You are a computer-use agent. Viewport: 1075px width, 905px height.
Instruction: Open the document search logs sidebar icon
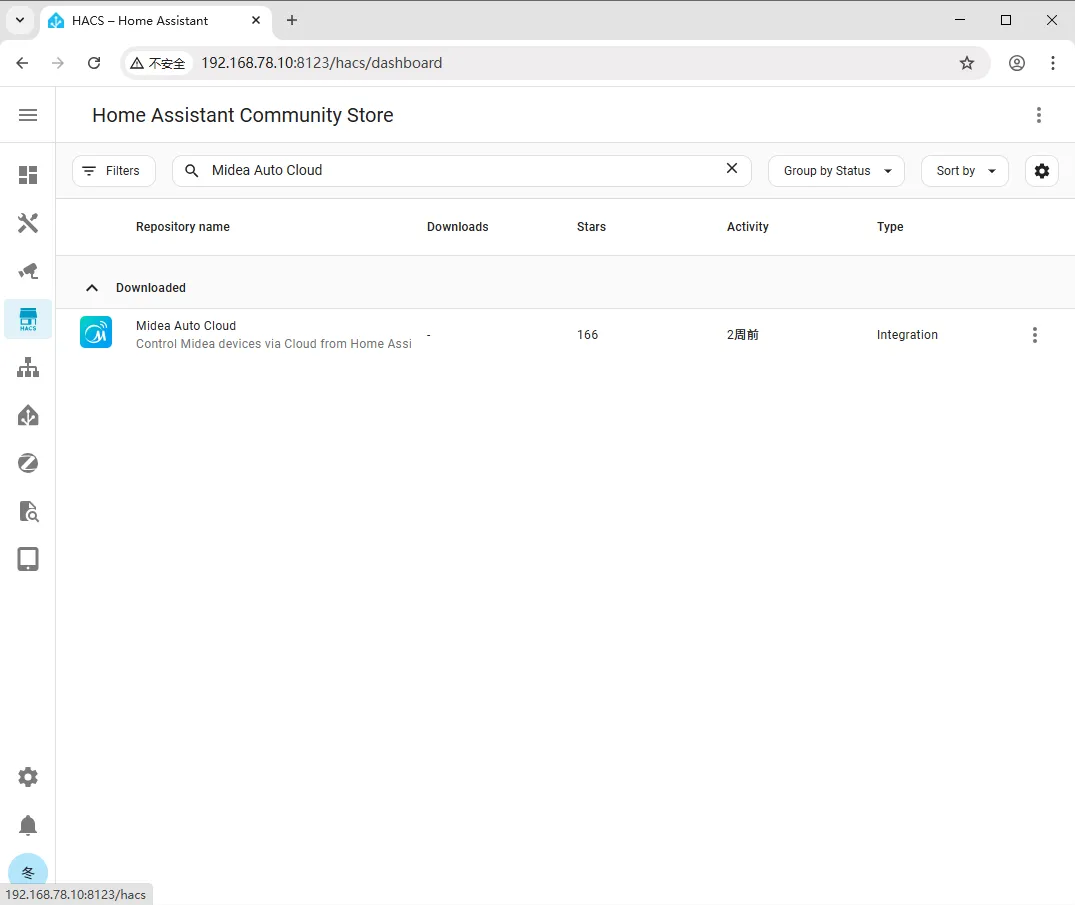click(27, 511)
